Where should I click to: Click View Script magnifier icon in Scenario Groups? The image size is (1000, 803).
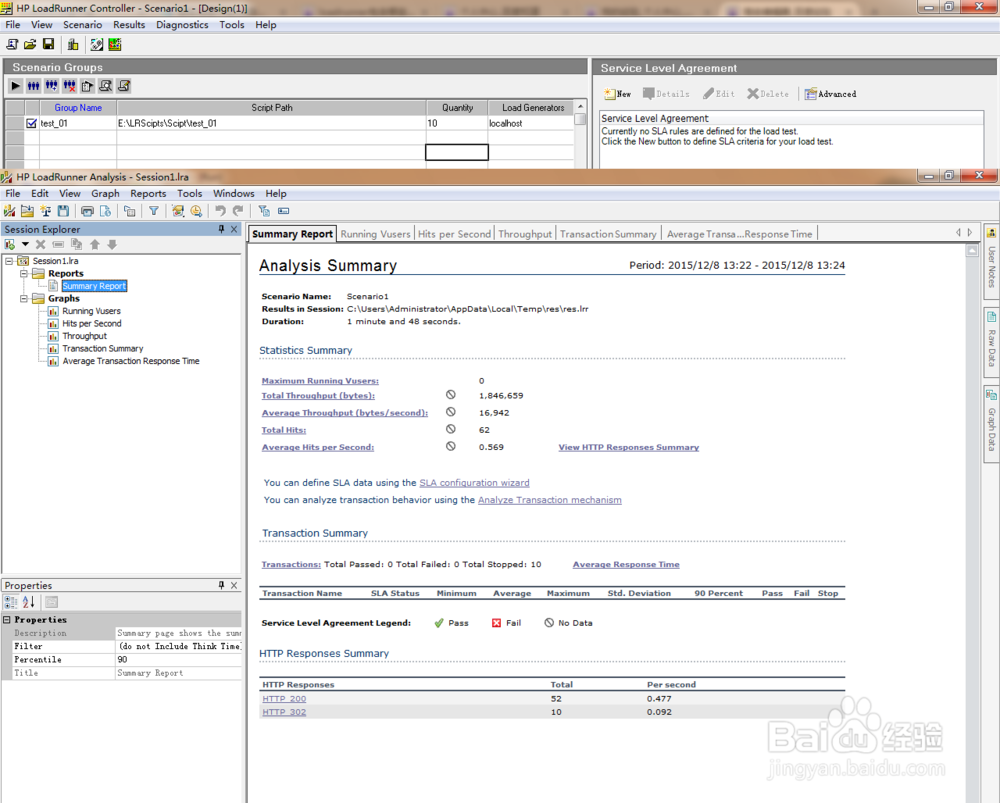(x=106, y=85)
